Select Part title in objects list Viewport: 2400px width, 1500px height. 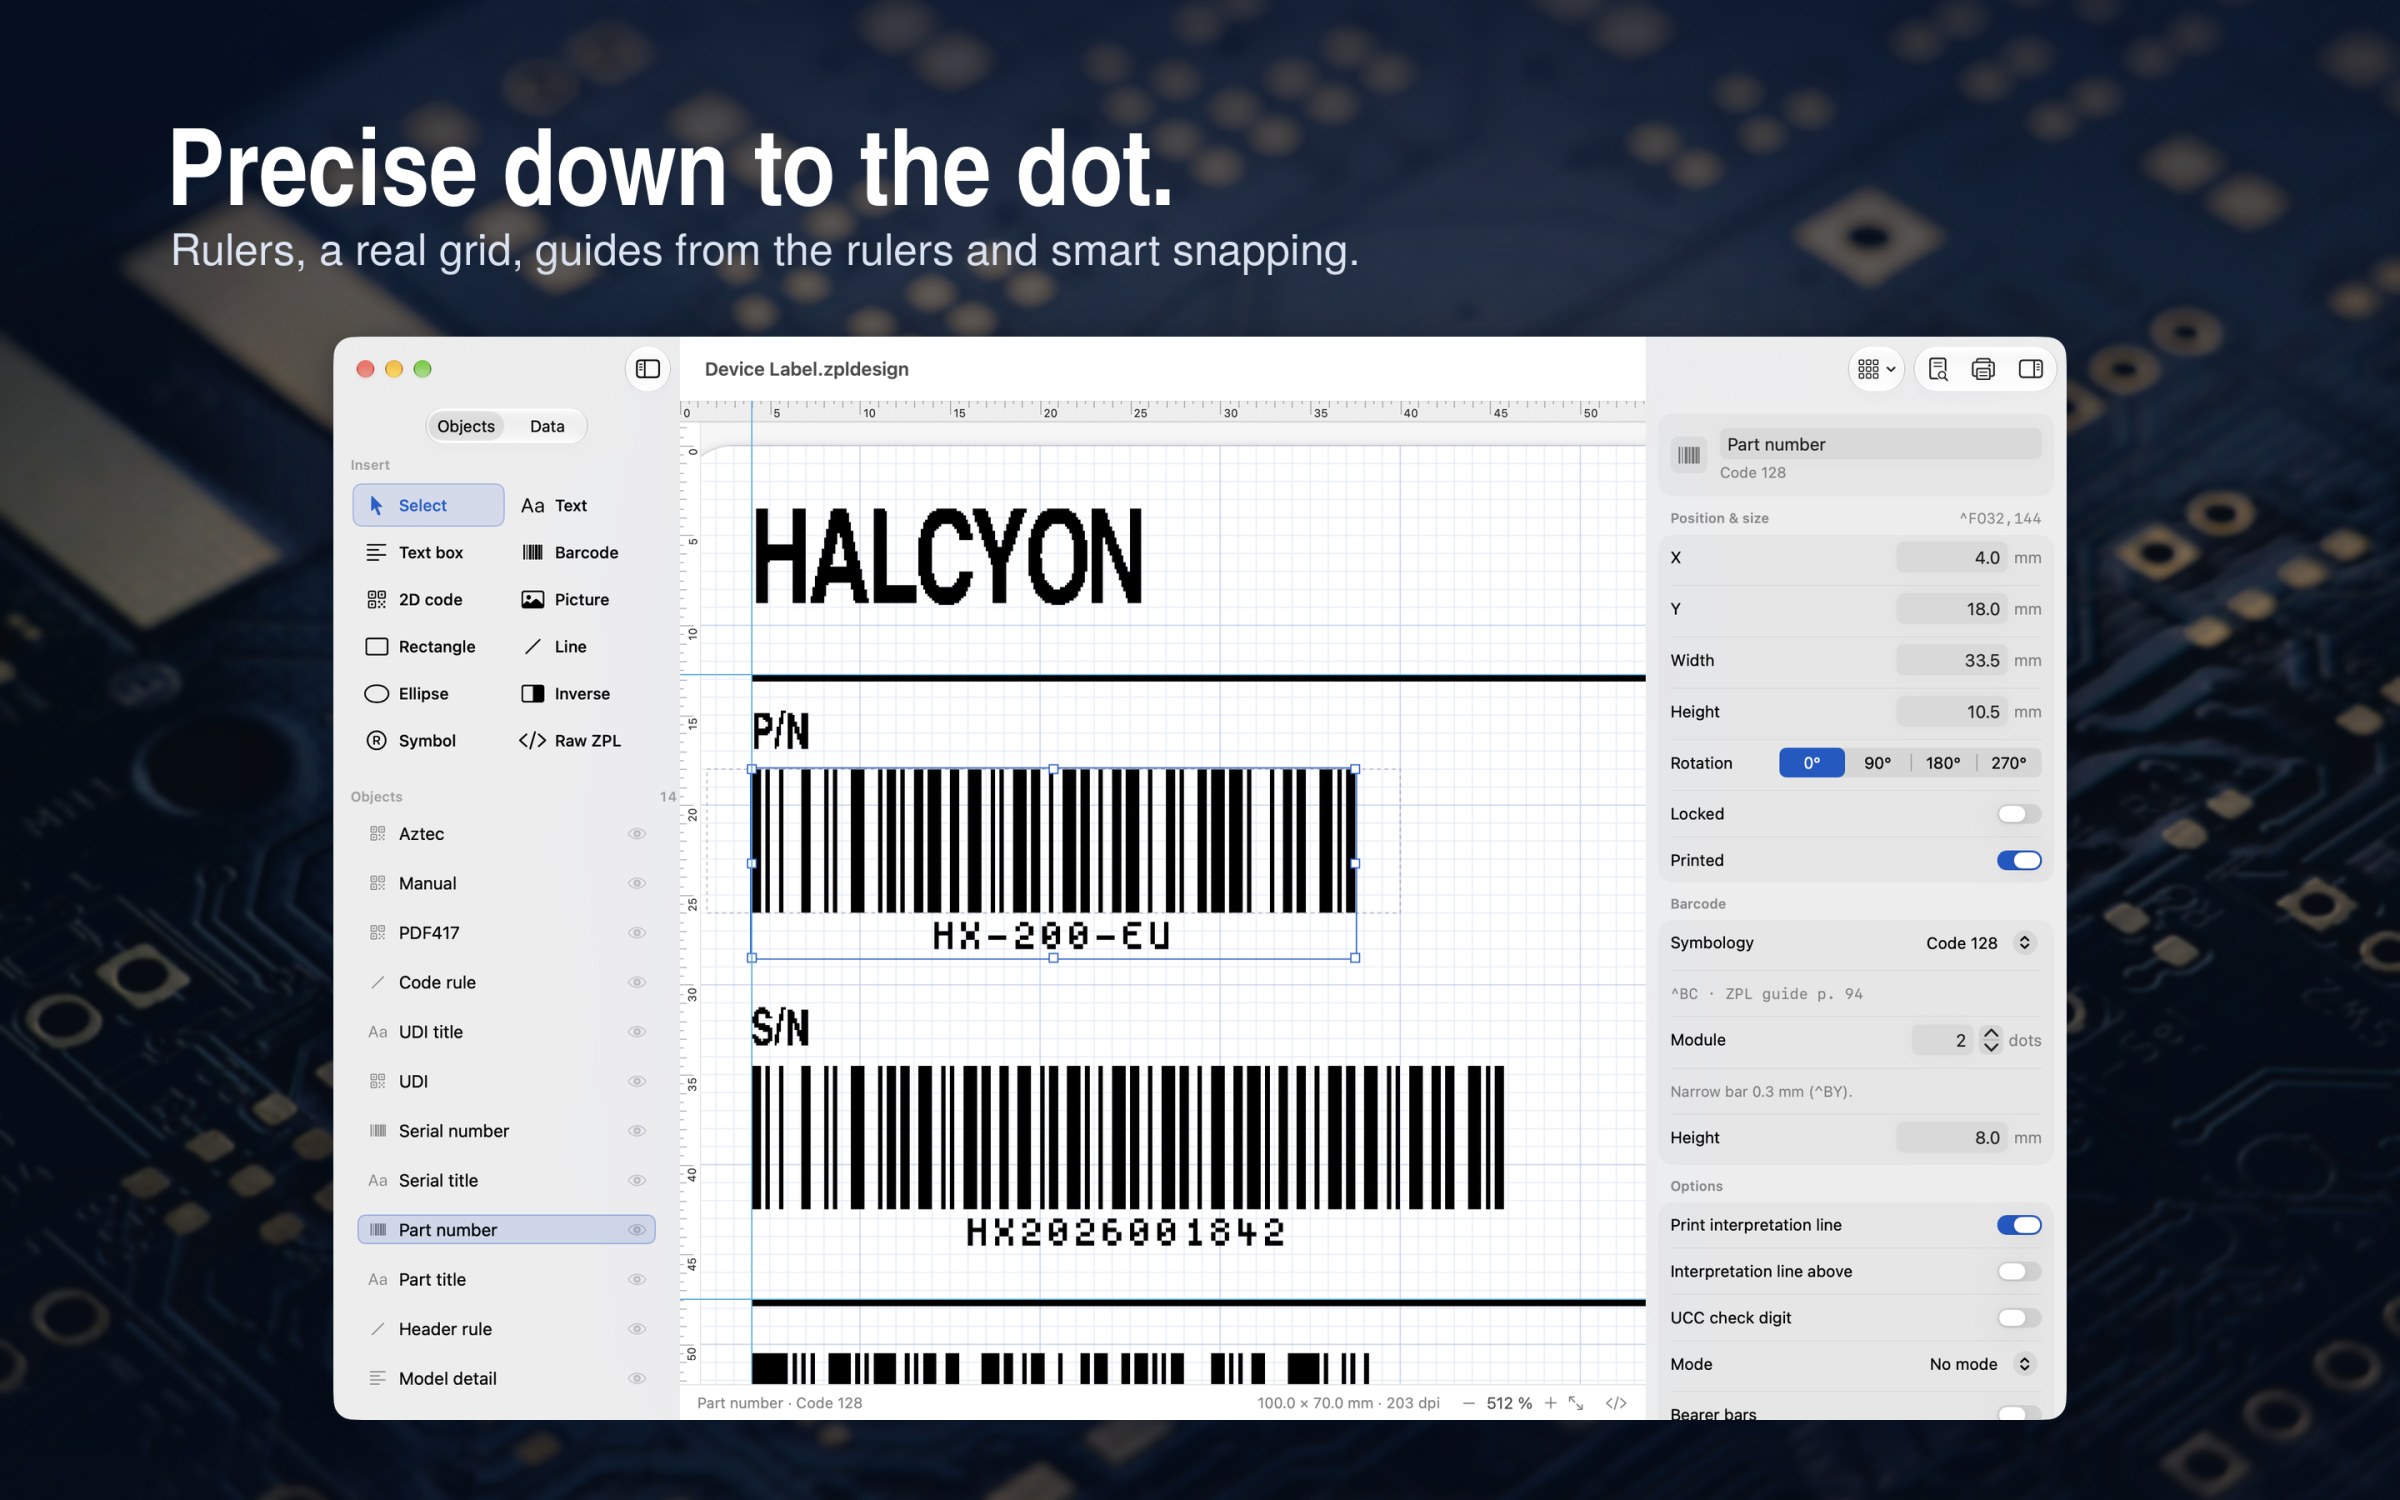(506, 1280)
